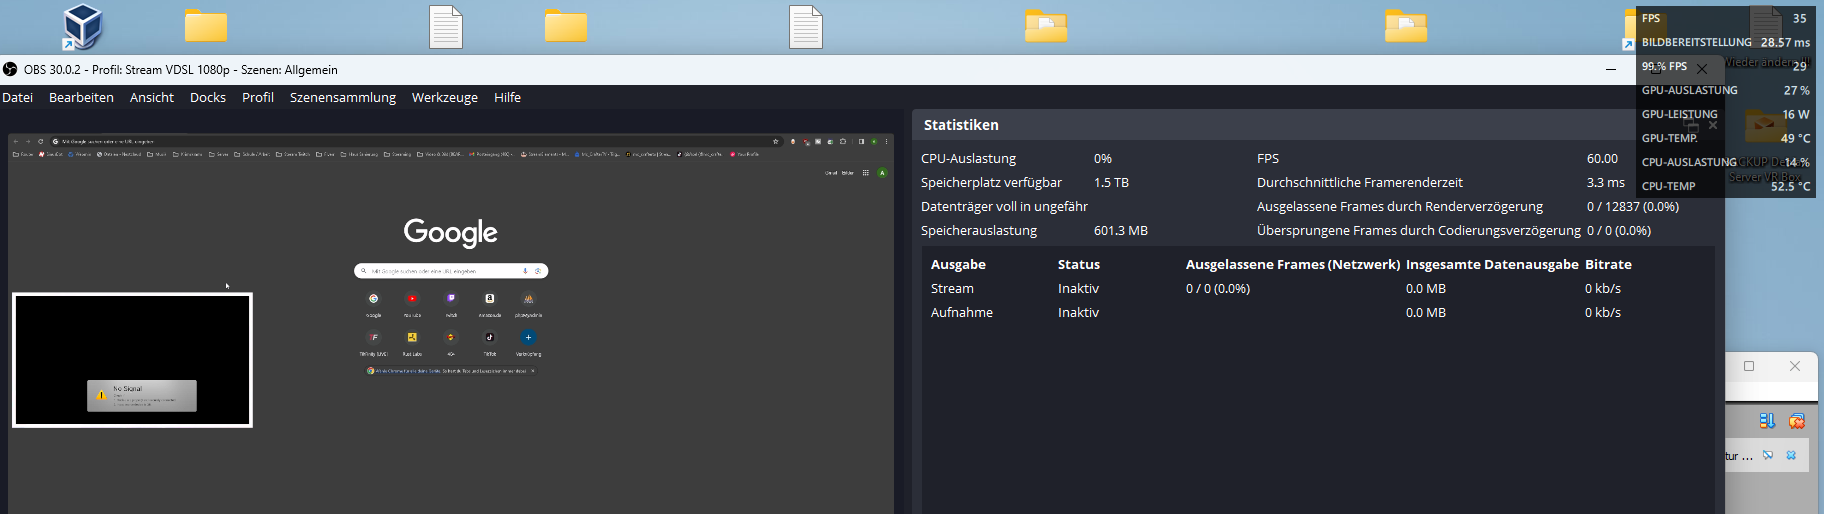Open the Hilfe menu

(507, 97)
